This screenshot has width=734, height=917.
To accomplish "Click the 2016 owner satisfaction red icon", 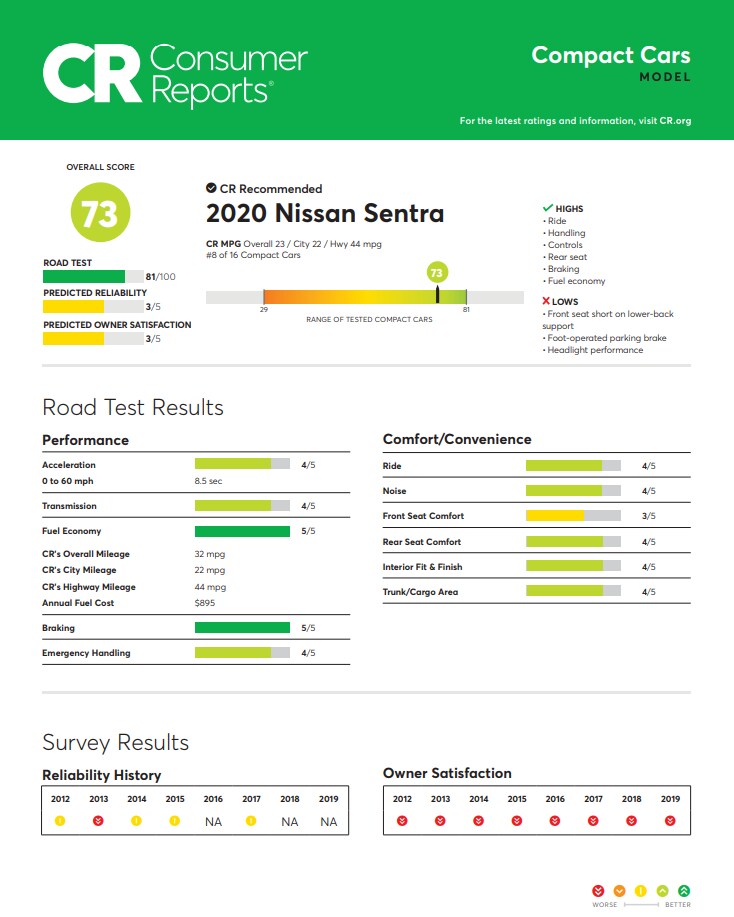I will [555, 821].
